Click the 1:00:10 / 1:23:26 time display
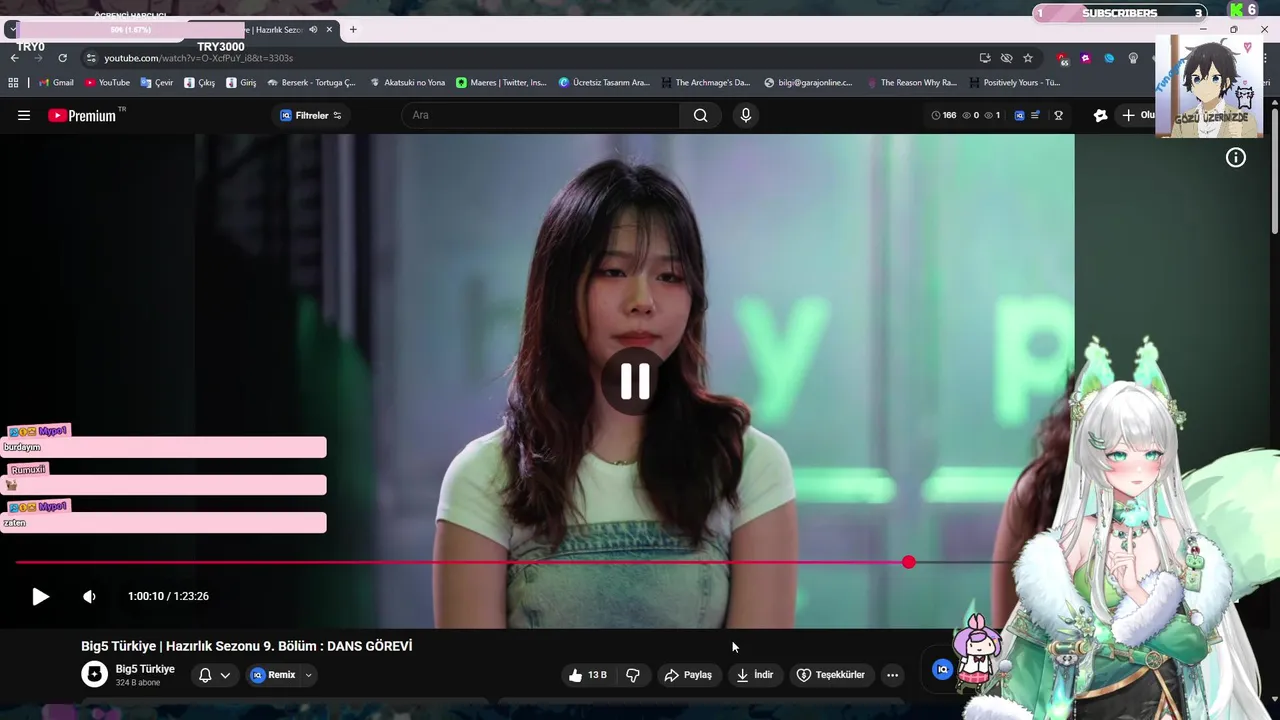The width and height of the screenshot is (1280, 720). coord(168,596)
